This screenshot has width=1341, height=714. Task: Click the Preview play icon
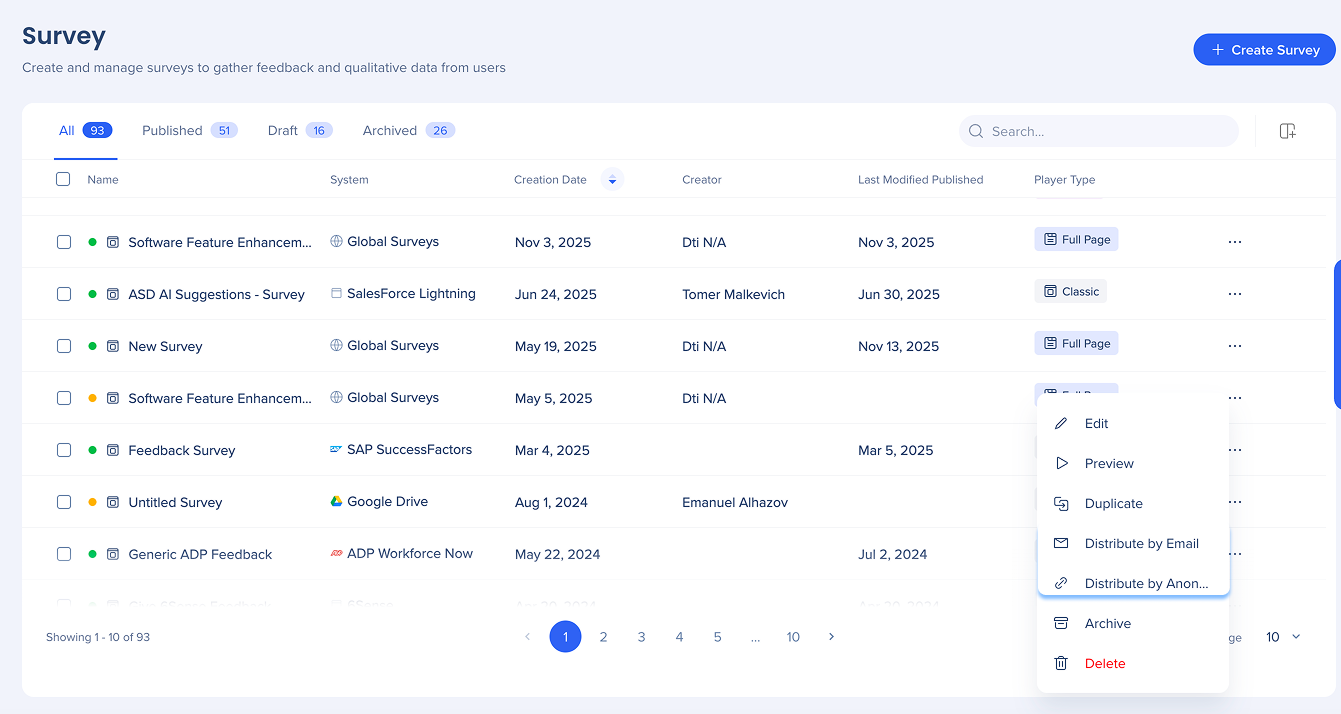point(1061,464)
